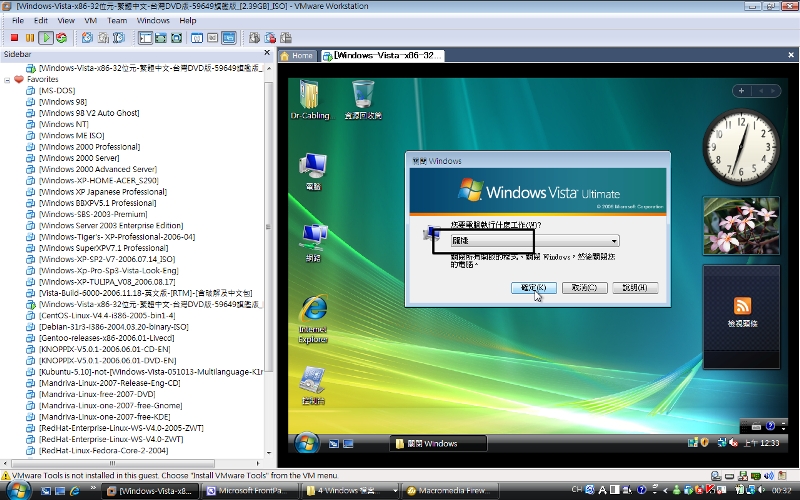Select [Windows 2000 Professional] entry
800x500 pixels.
(89, 146)
